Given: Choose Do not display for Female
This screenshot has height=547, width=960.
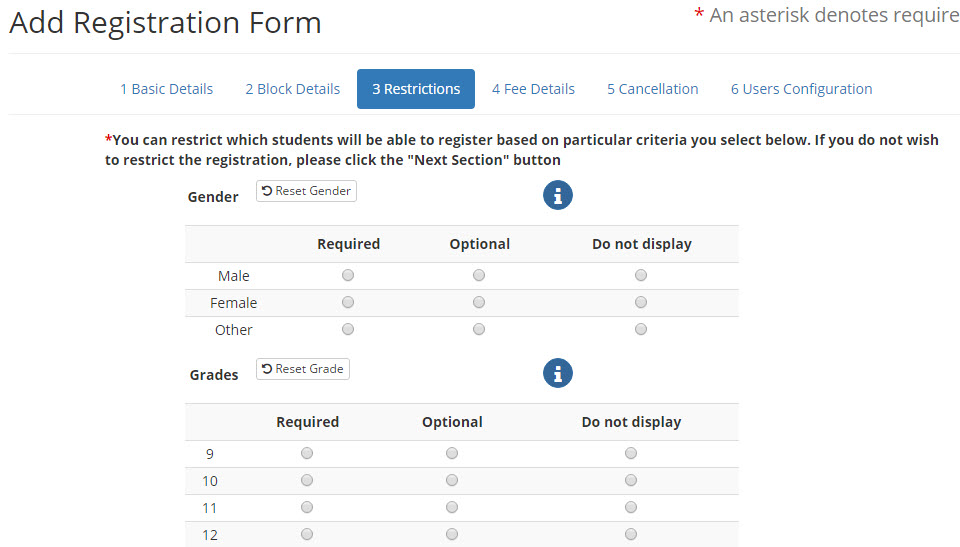Looking at the screenshot, I should pos(640,302).
